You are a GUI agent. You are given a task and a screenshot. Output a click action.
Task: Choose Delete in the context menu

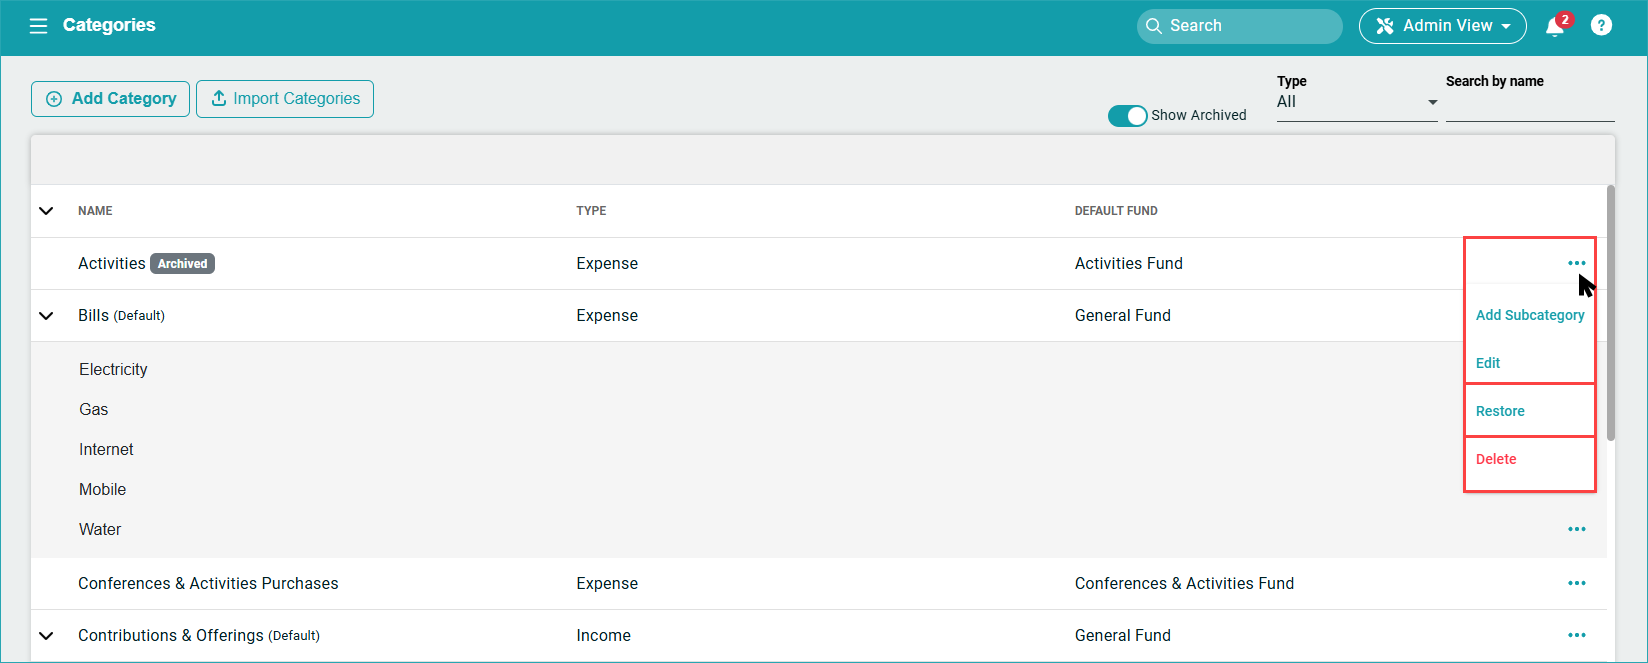(1496, 459)
